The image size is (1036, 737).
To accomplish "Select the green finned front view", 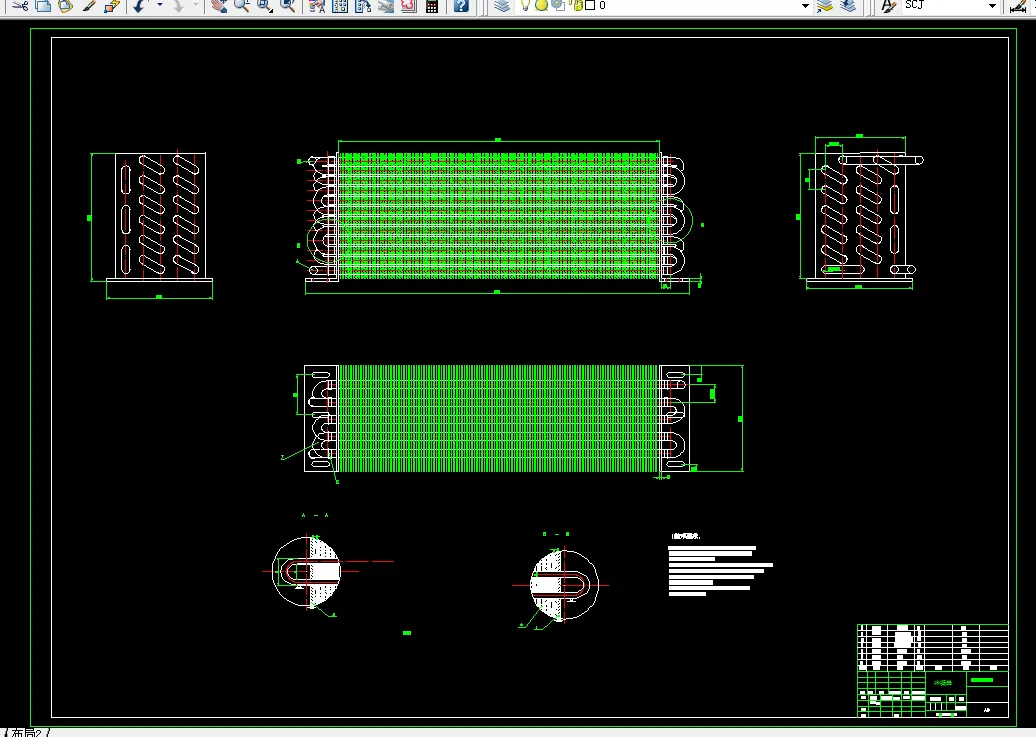I will [499, 216].
